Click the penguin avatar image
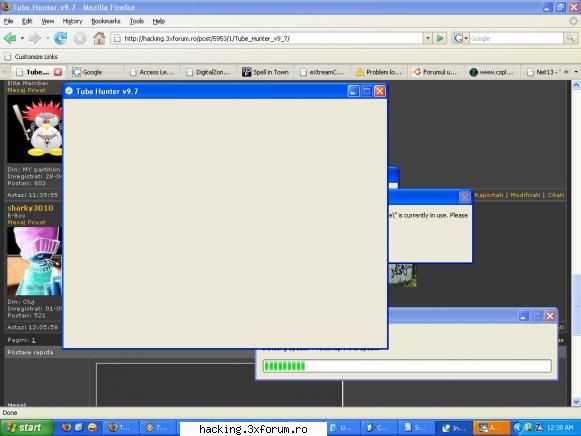Screen dimensions: 581x436 click(x=34, y=129)
